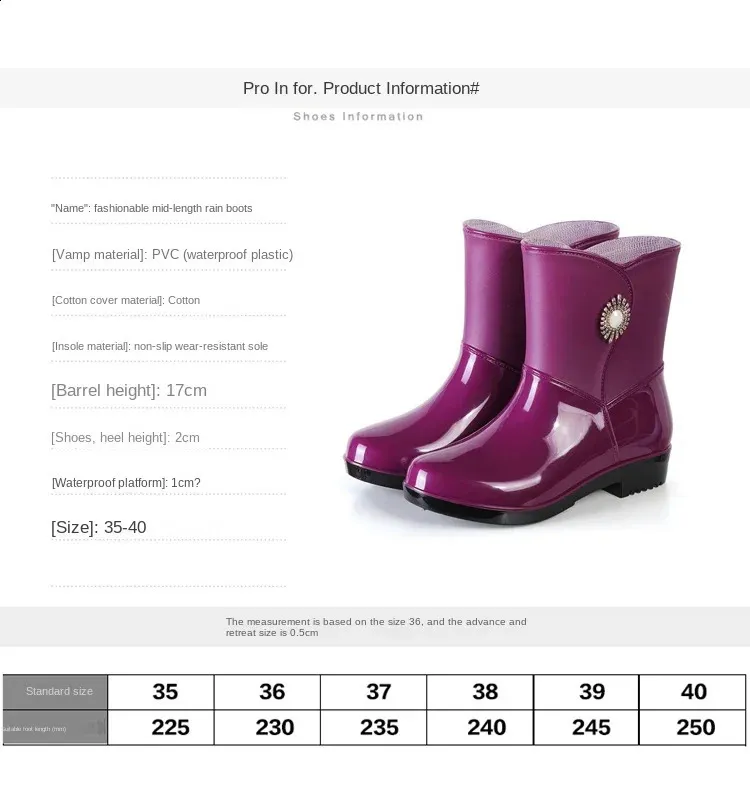Viewport: 750px width, 796px height.
Task: Click the Standard size header cell
Action: point(55,692)
